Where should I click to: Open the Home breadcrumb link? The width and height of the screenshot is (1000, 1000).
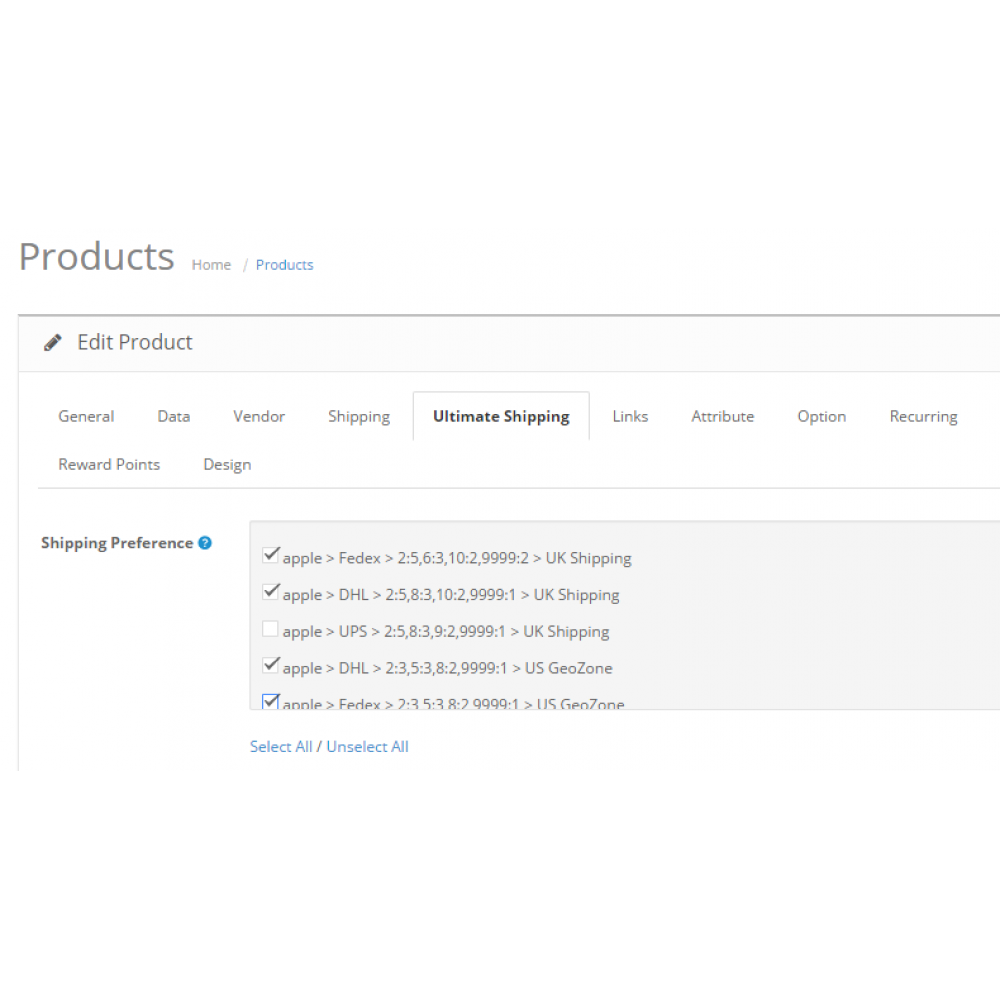point(211,264)
